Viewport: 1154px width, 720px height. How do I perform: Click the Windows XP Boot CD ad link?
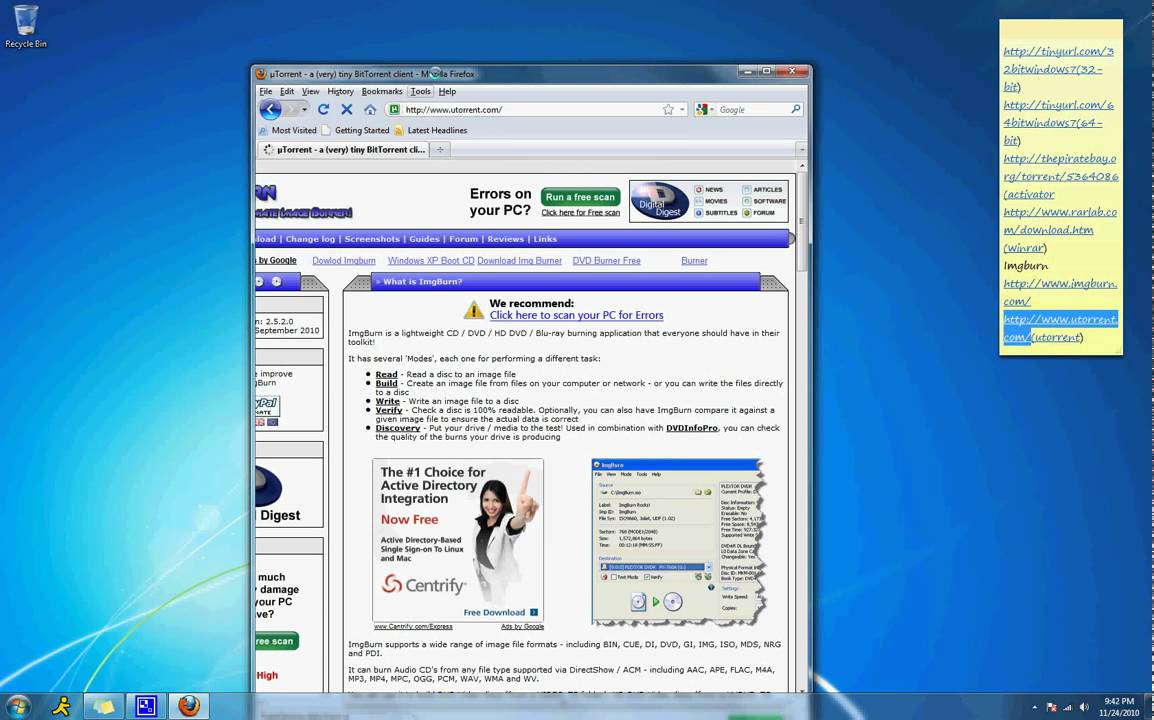431,261
